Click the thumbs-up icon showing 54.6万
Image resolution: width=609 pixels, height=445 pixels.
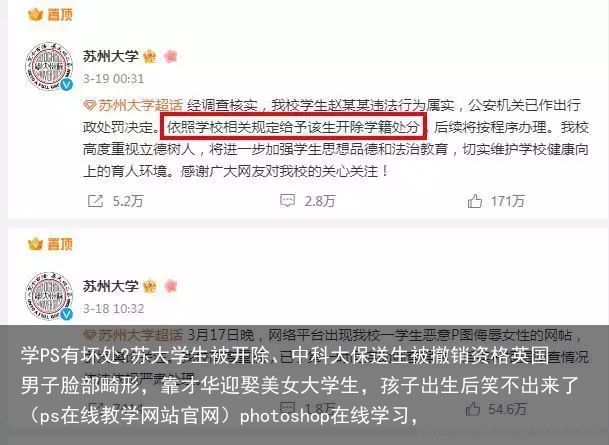[473, 408]
